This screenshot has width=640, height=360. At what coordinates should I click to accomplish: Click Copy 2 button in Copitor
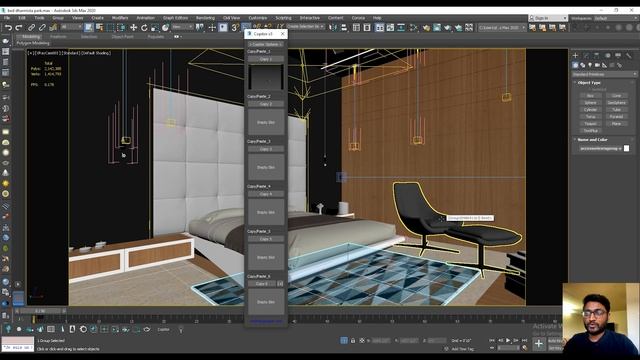tap(266, 104)
